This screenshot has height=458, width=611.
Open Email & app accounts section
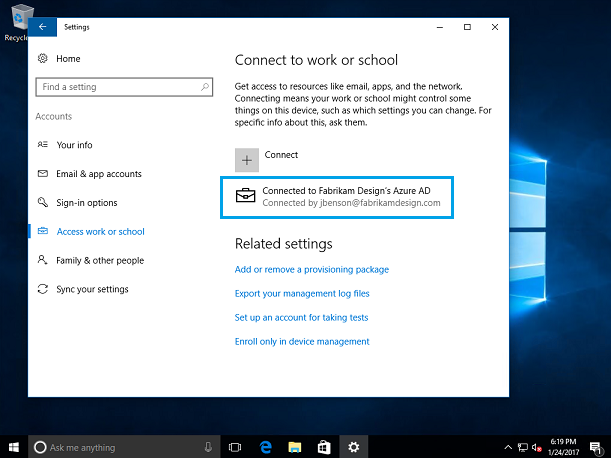(99, 174)
